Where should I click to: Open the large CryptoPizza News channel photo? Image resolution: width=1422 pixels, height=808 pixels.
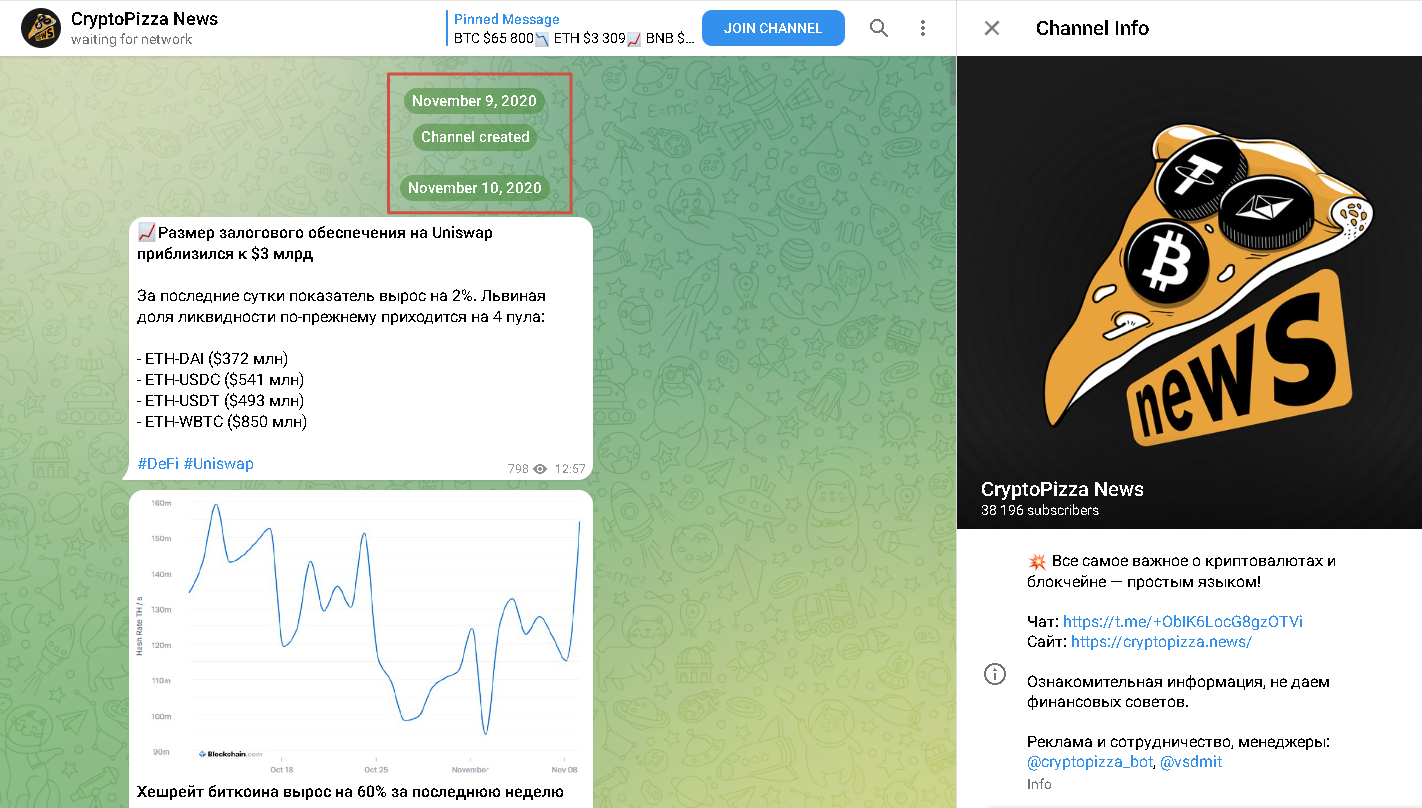pyautogui.click(x=1189, y=292)
